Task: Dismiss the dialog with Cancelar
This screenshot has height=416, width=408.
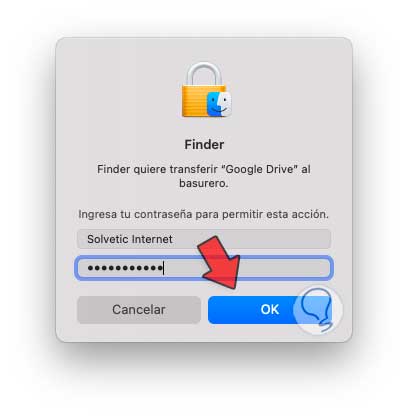Action: coord(139,310)
